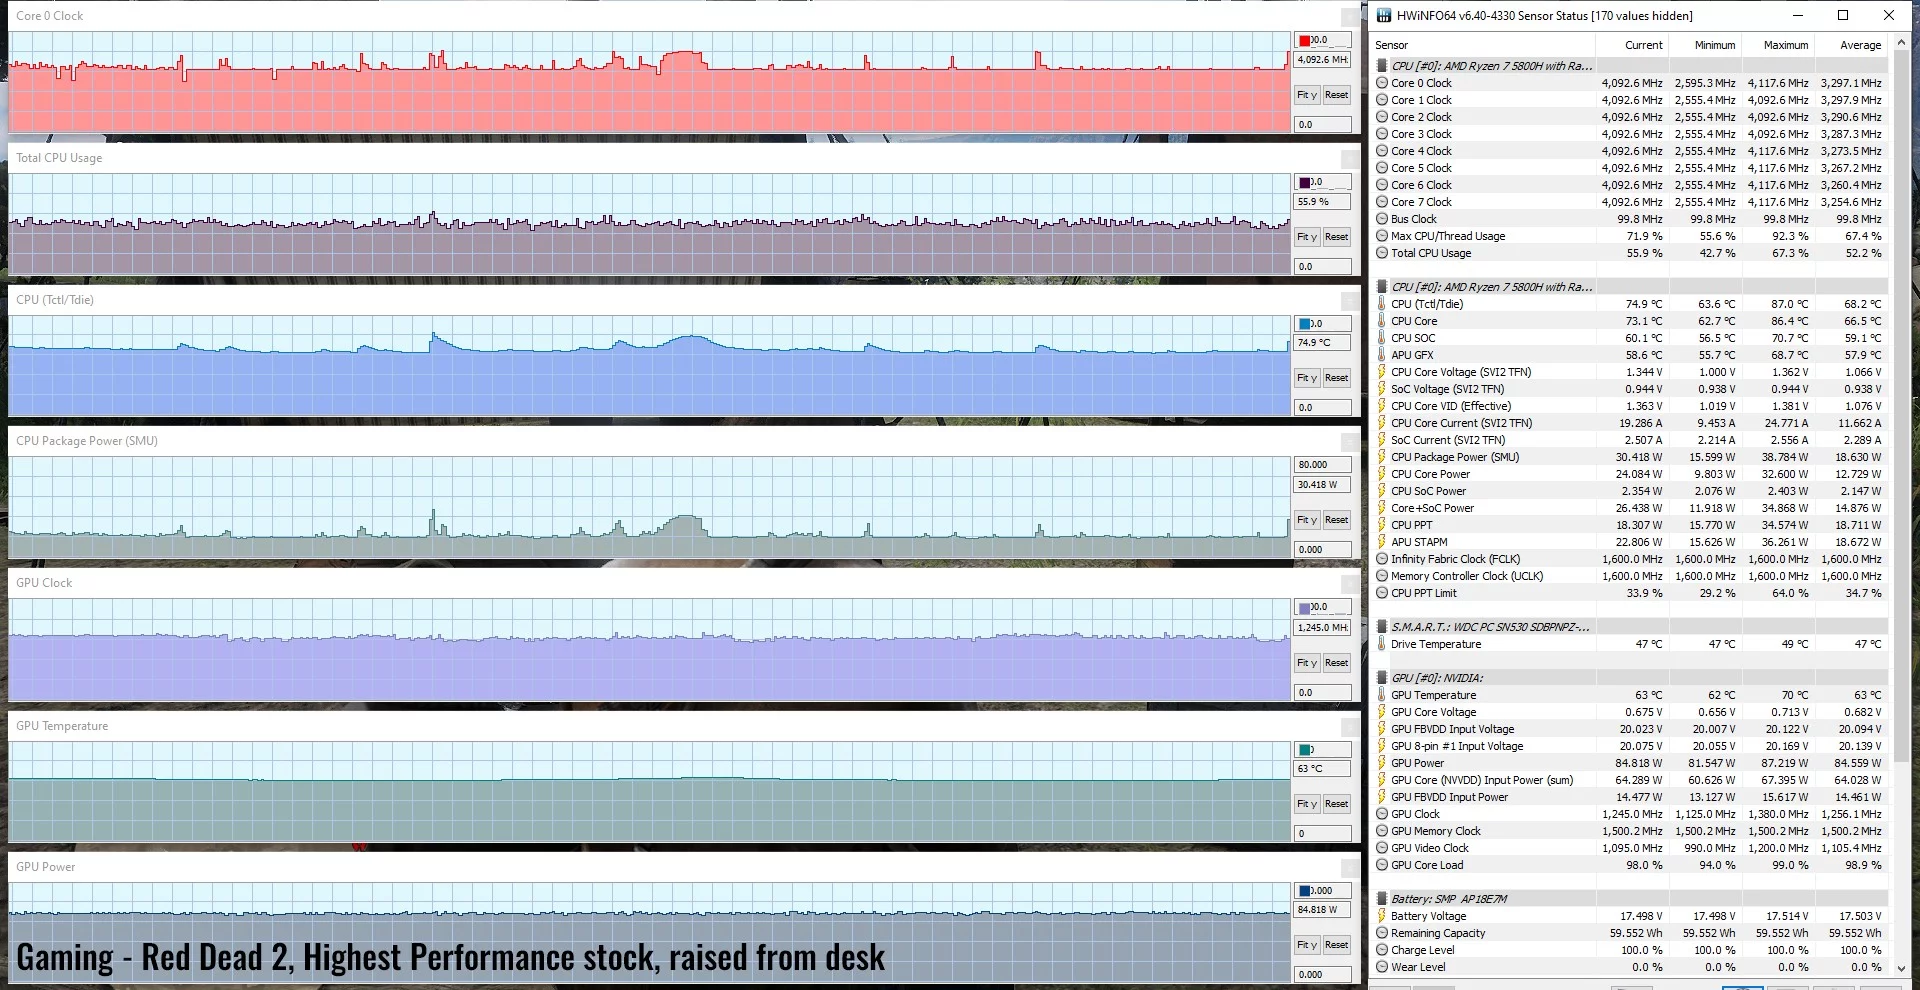The height and width of the screenshot is (990, 1920).
Task: Click the Drive Temperature icon under WDC SN530
Action: point(1382,644)
